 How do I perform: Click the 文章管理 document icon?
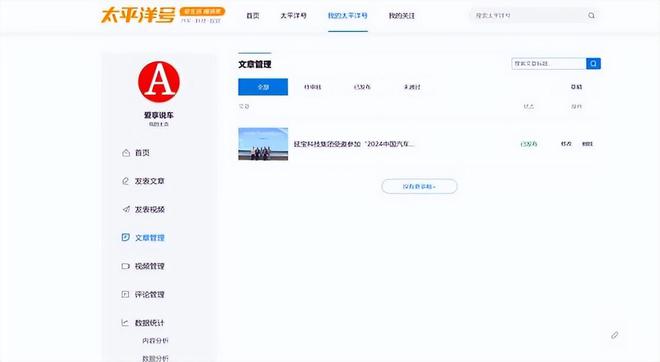coord(125,237)
